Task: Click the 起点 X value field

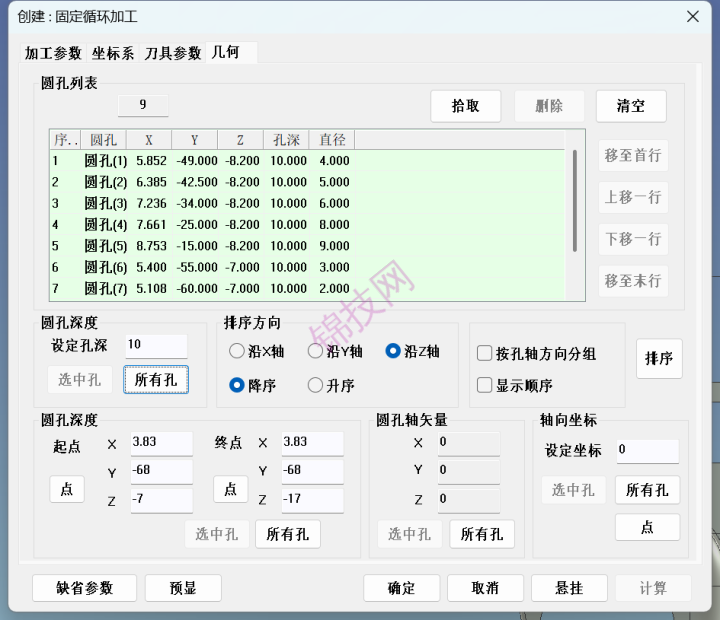Action: [x=162, y=443]
